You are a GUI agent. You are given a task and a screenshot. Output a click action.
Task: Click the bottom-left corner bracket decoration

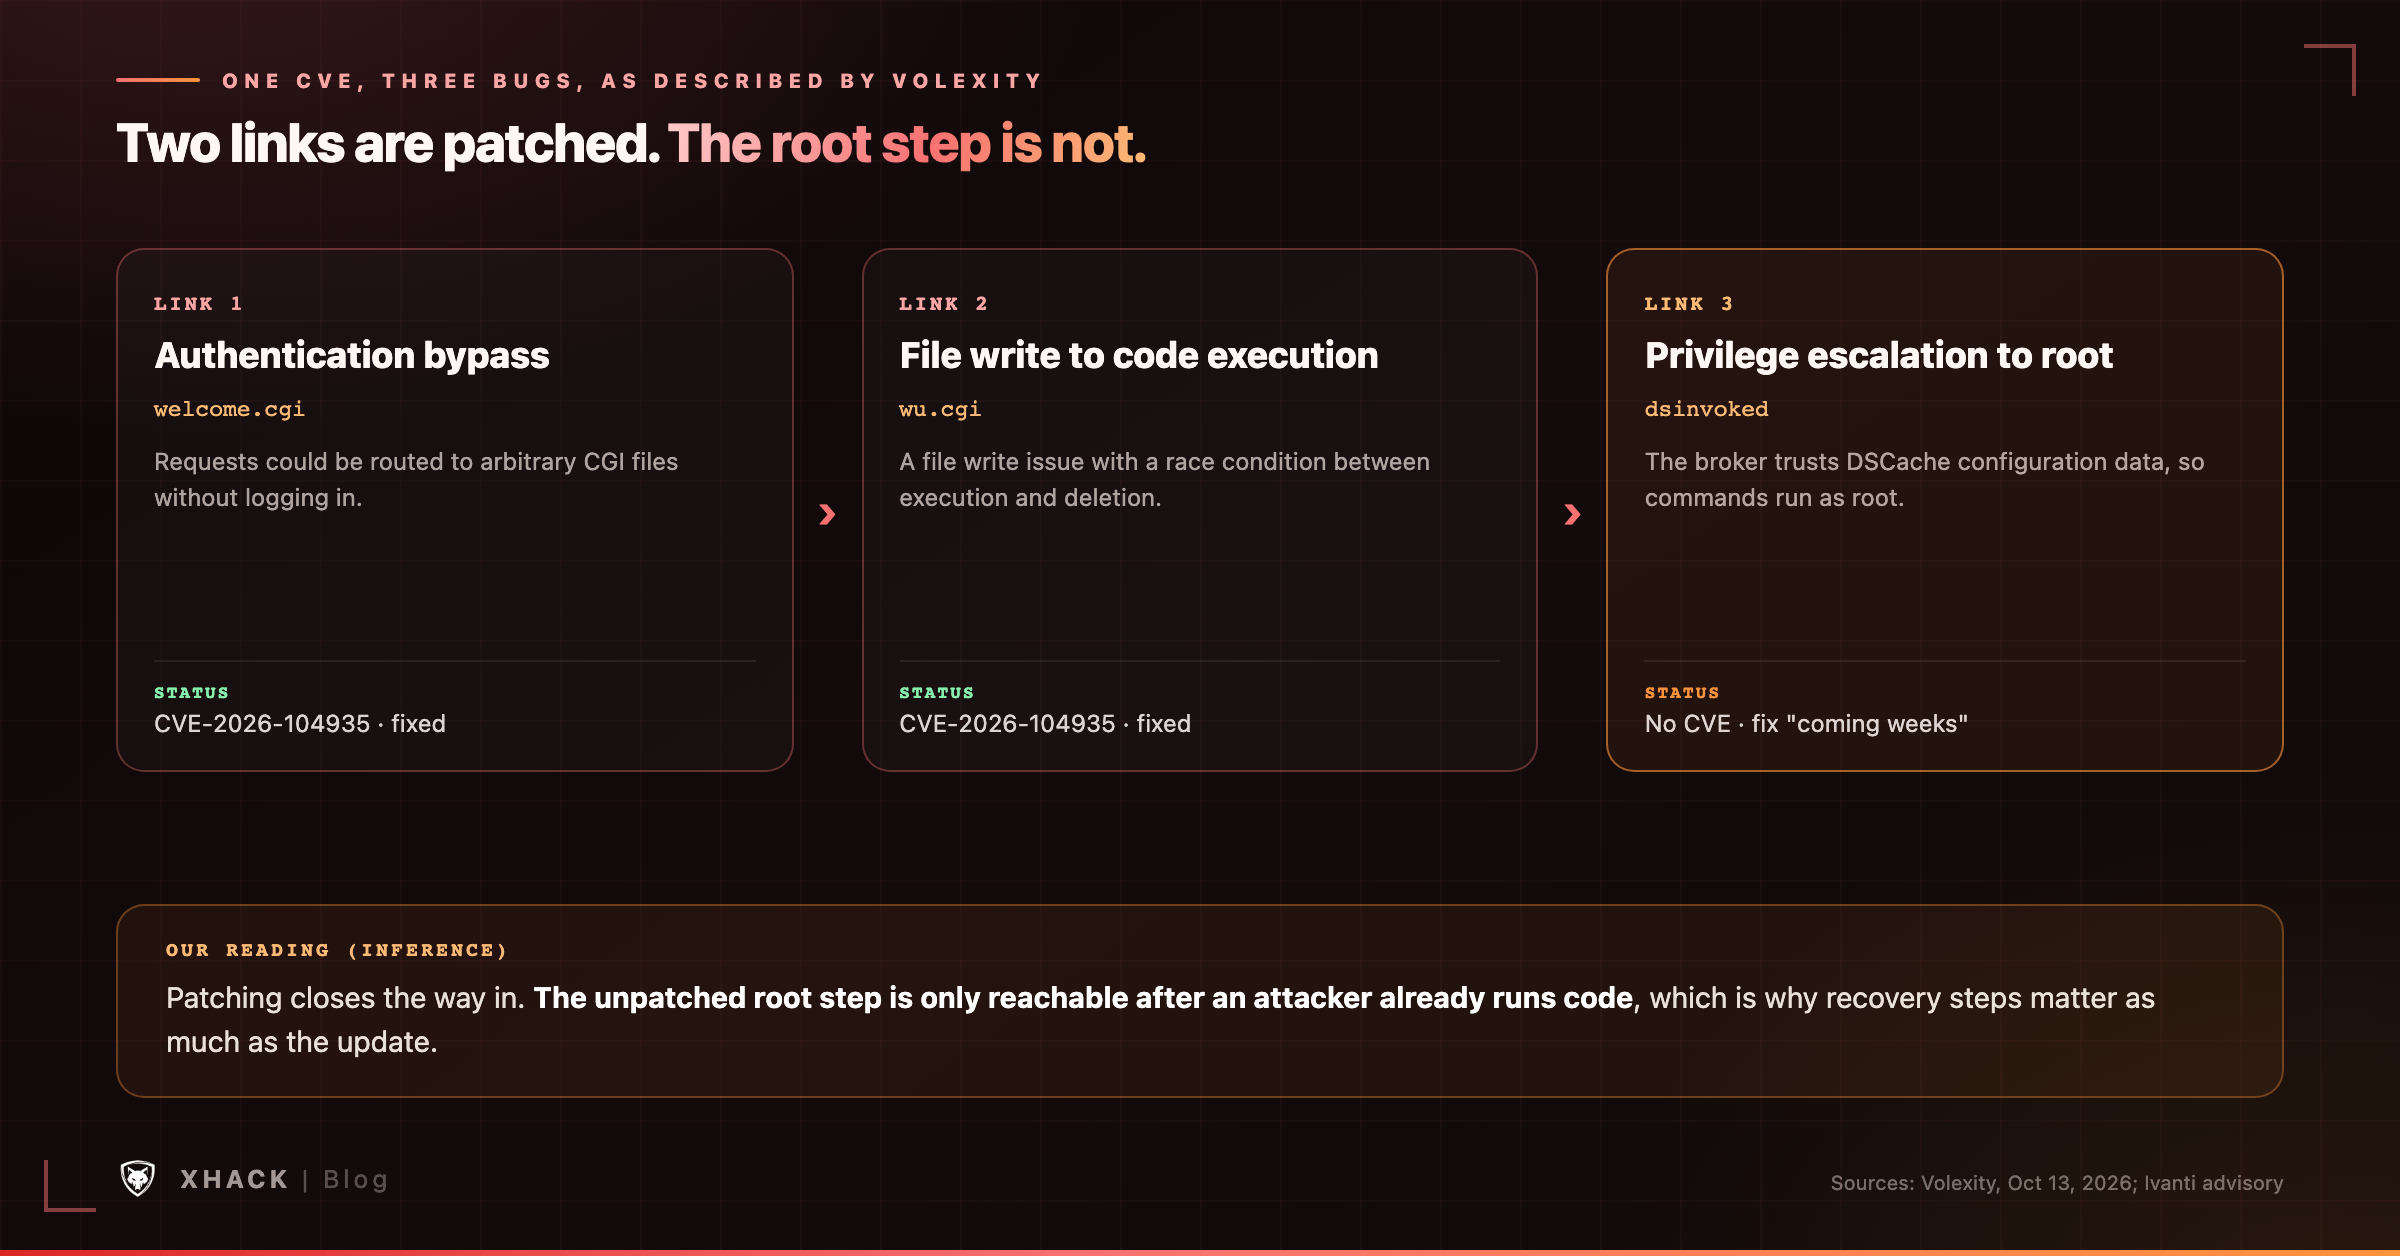point(70,1186)
